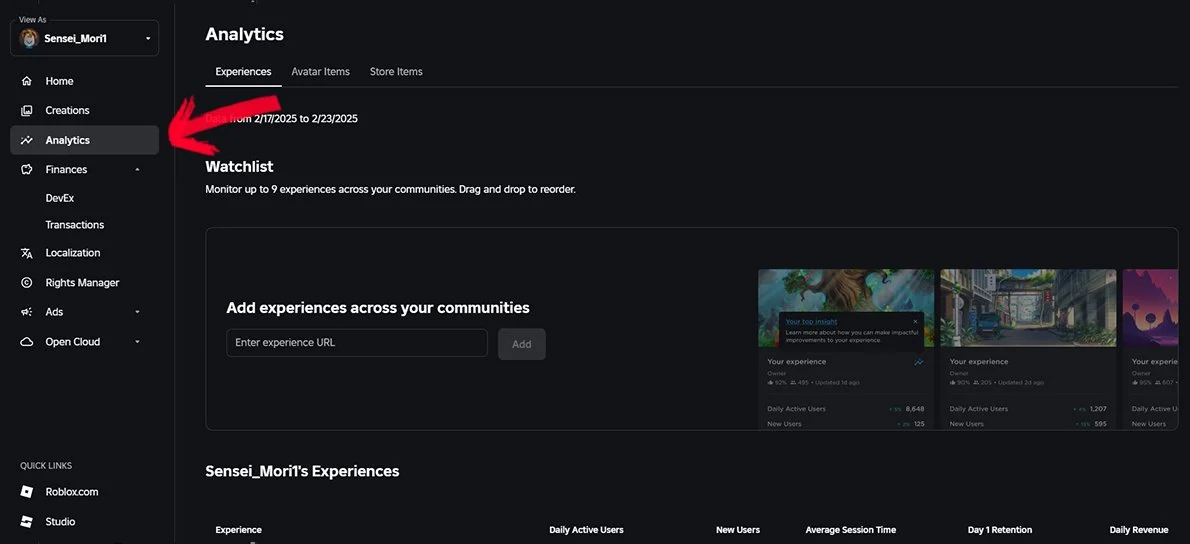Open Creations in the sidebar
Image resolution: width=1190 pixels, height=544 pixels.
(x=84, y=111)
